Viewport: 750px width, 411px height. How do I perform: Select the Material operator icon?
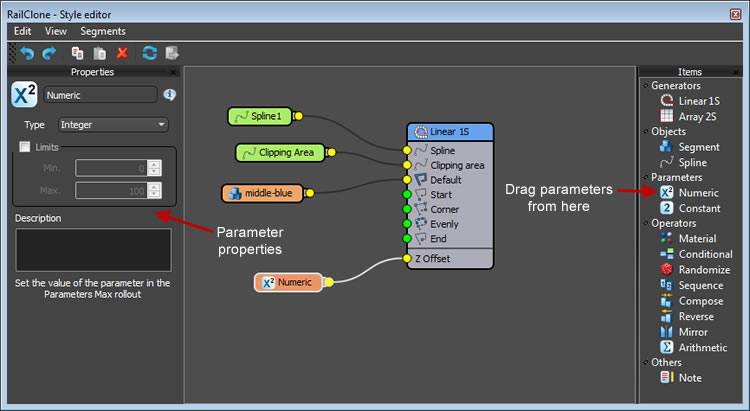pyautogui.click(x=666, y=238)
